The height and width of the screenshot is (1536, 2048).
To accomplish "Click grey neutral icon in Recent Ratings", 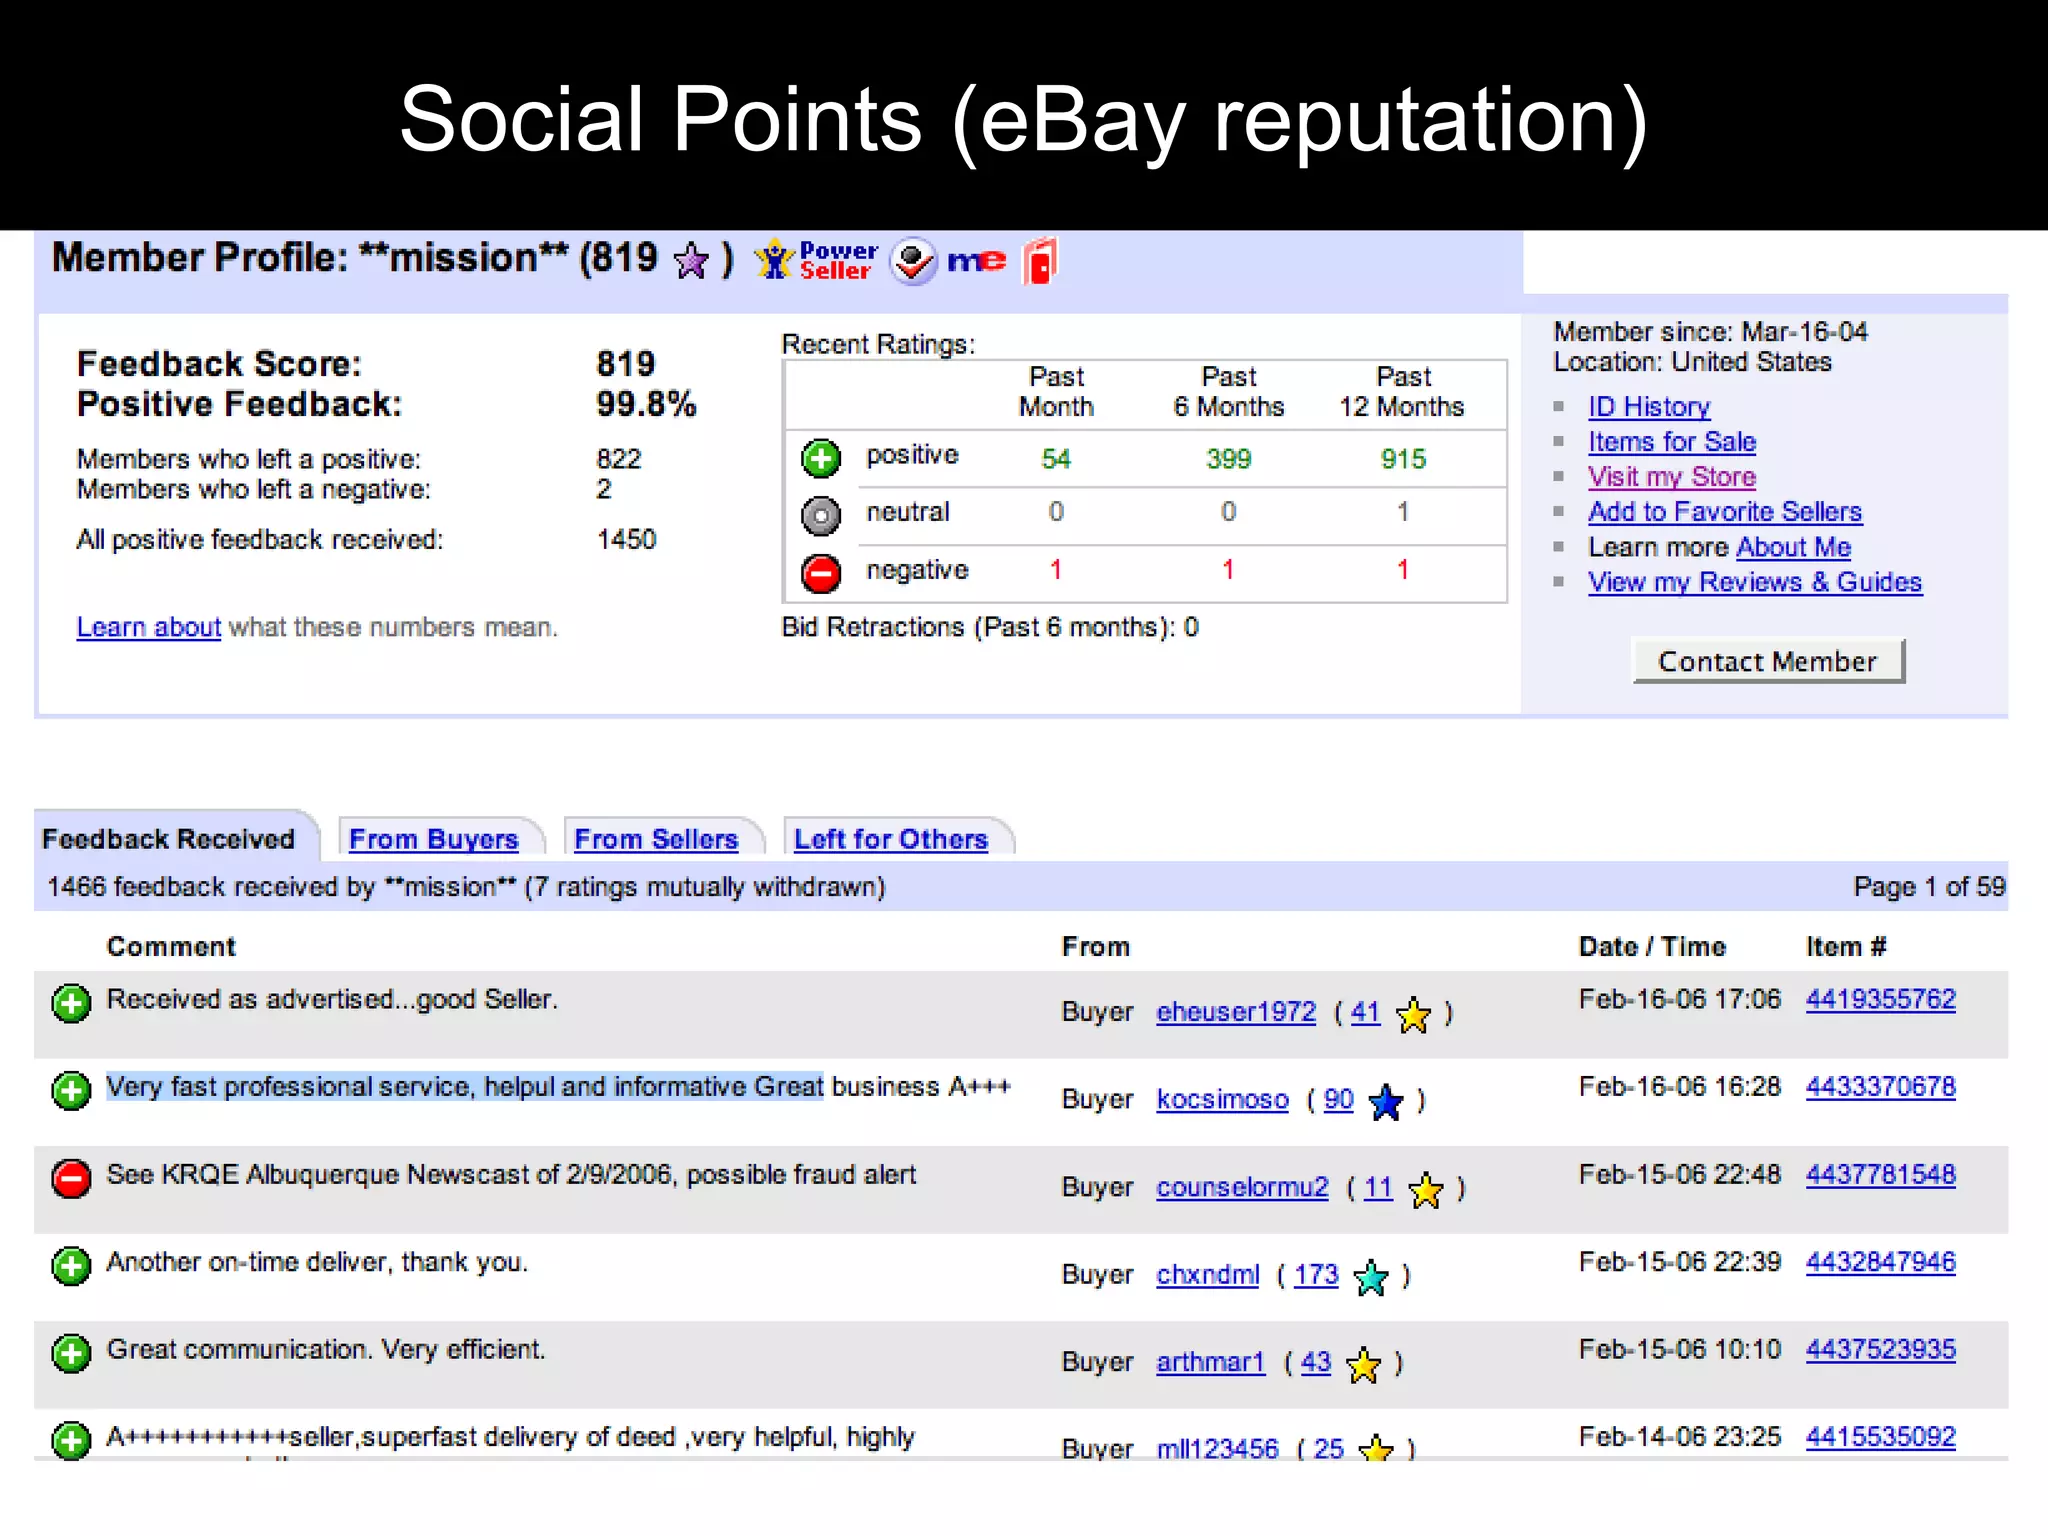I will pos(821,516).
